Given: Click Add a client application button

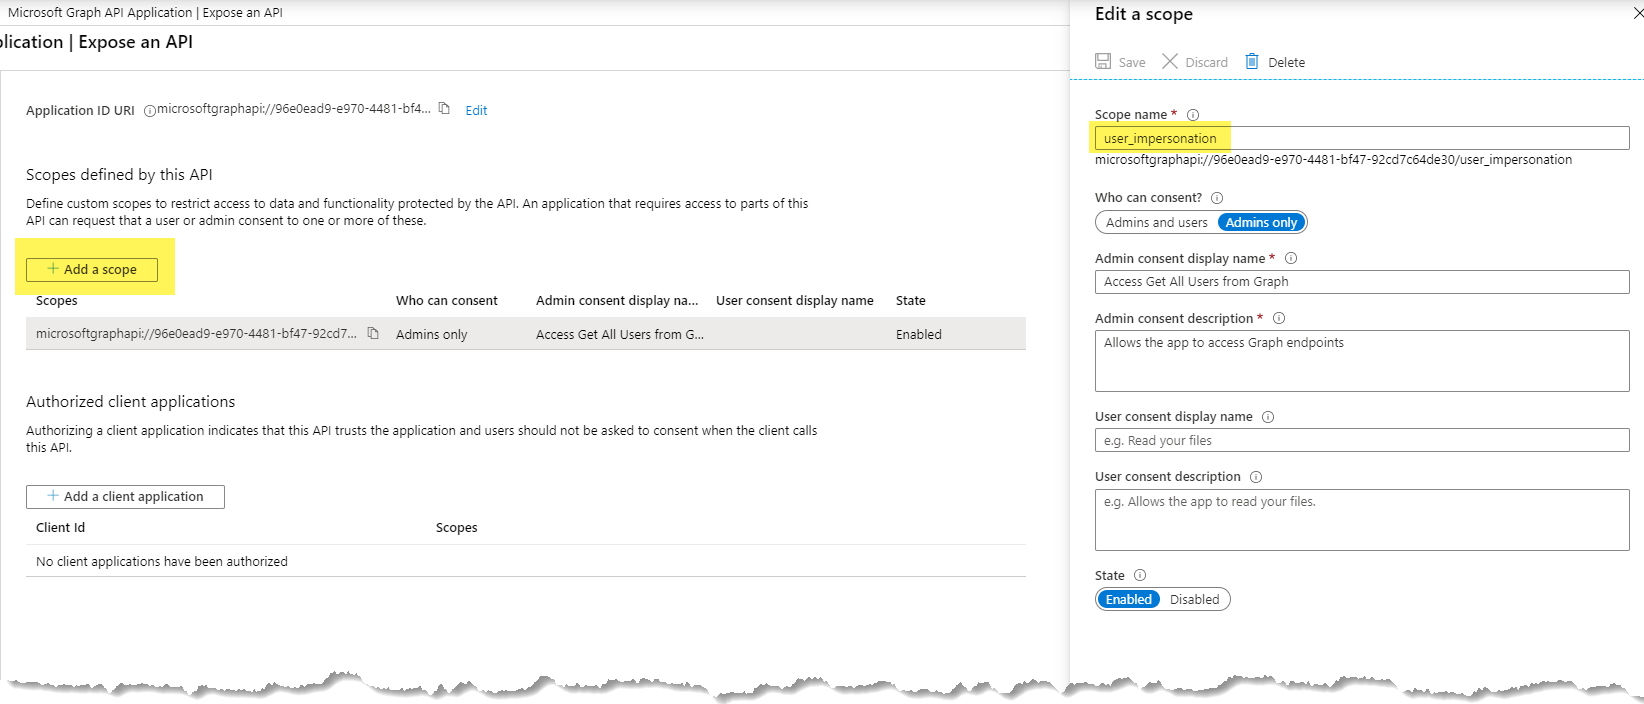Looking at the screenshot, I should point(125,496).
